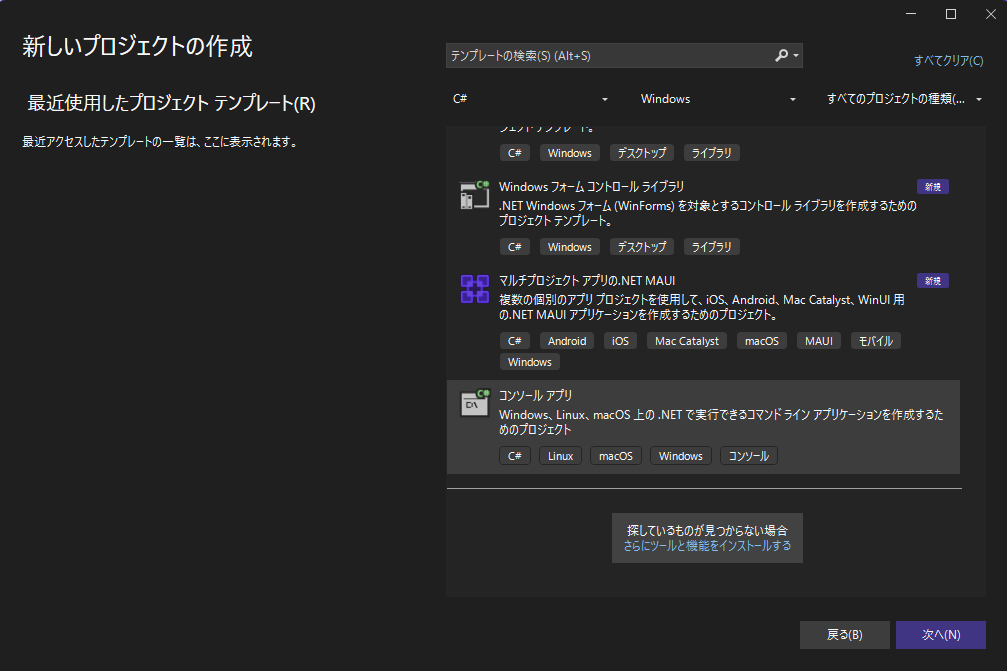This screenshot has height=671, width=1007.
Task: Click the デスクトップ tag on コントロール ライブラリ
Action: click(x=642, y=246)
